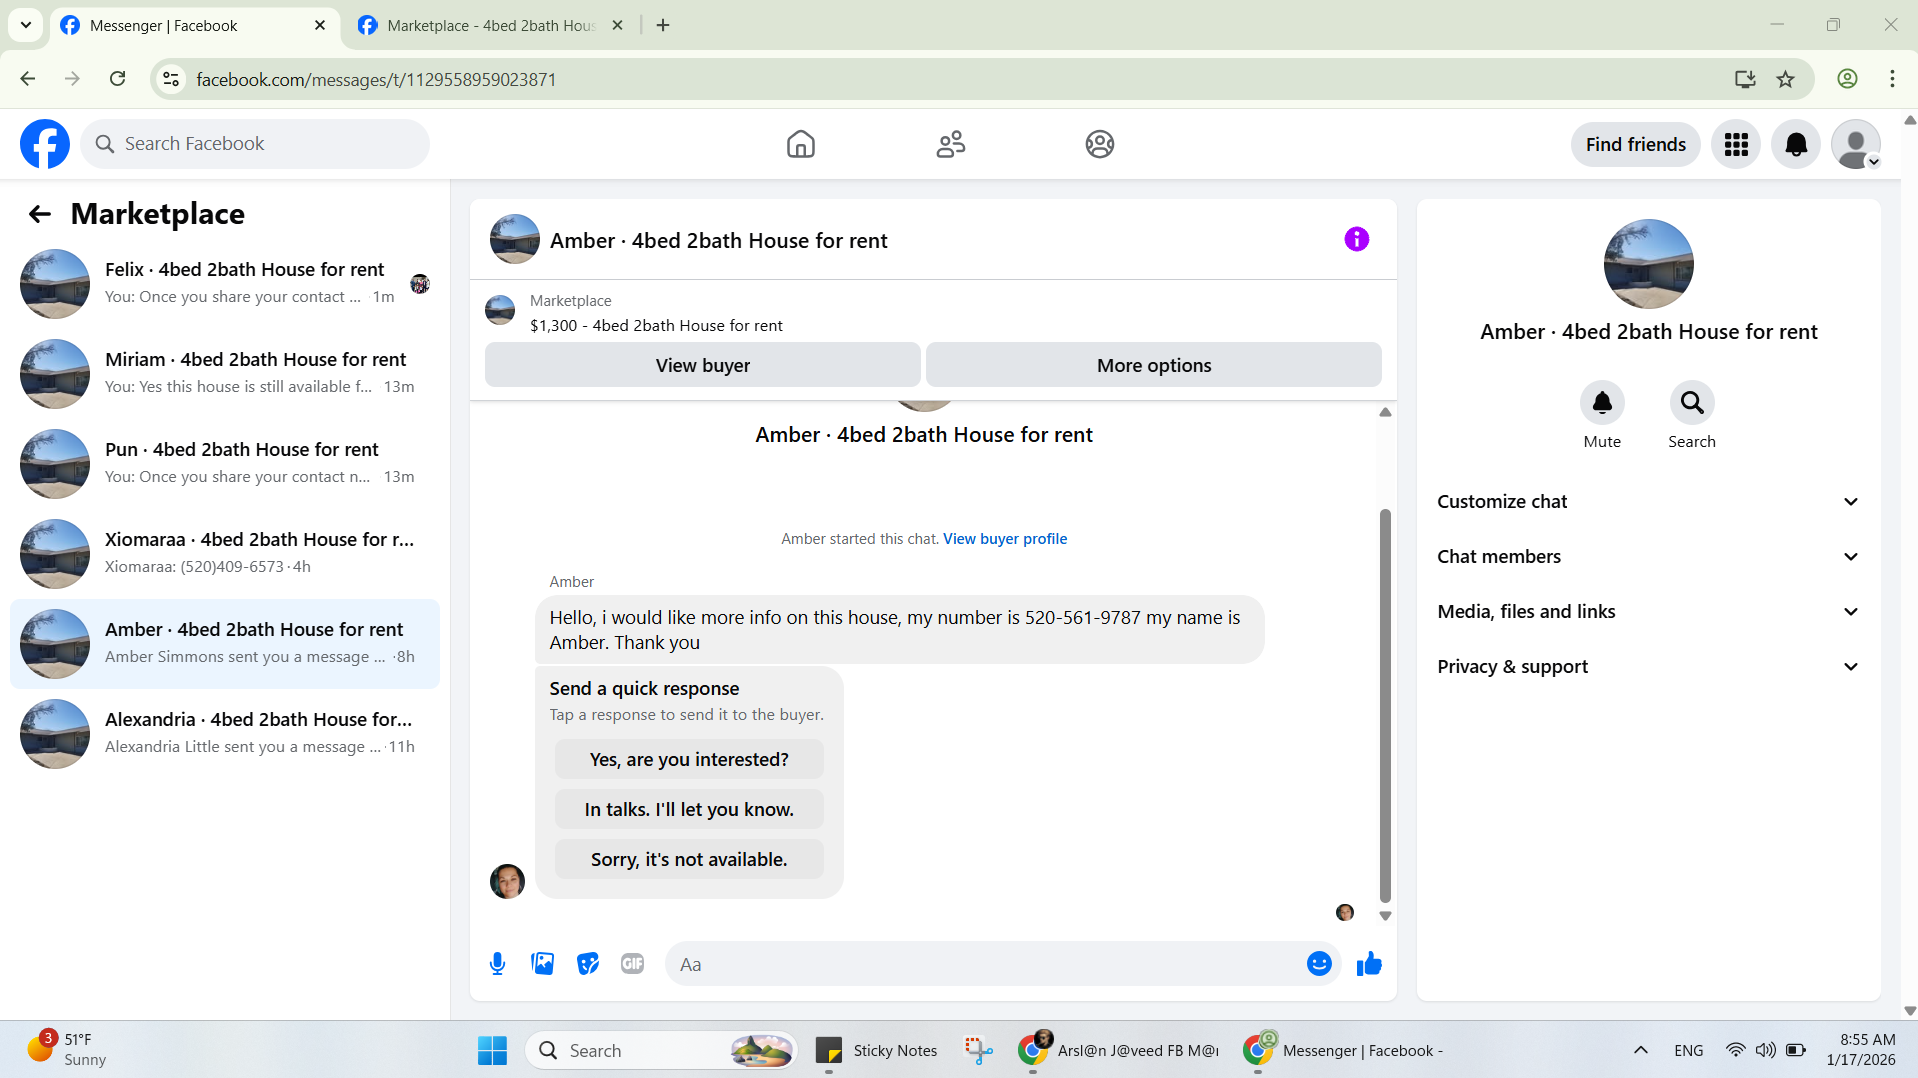Go to the Home feed icon
This screenshot has height=1078, width=1918.
(x=800, y=144)
